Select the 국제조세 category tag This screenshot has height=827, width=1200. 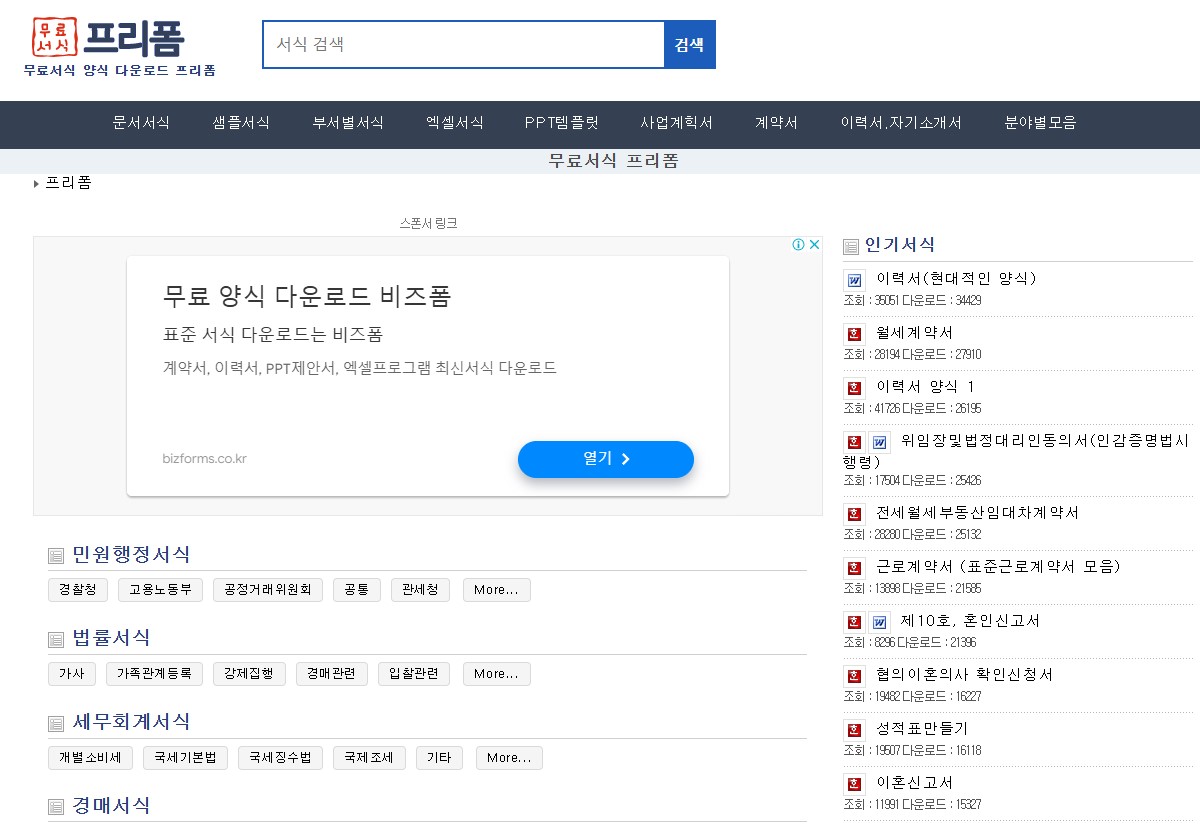[x=370, y=758]
